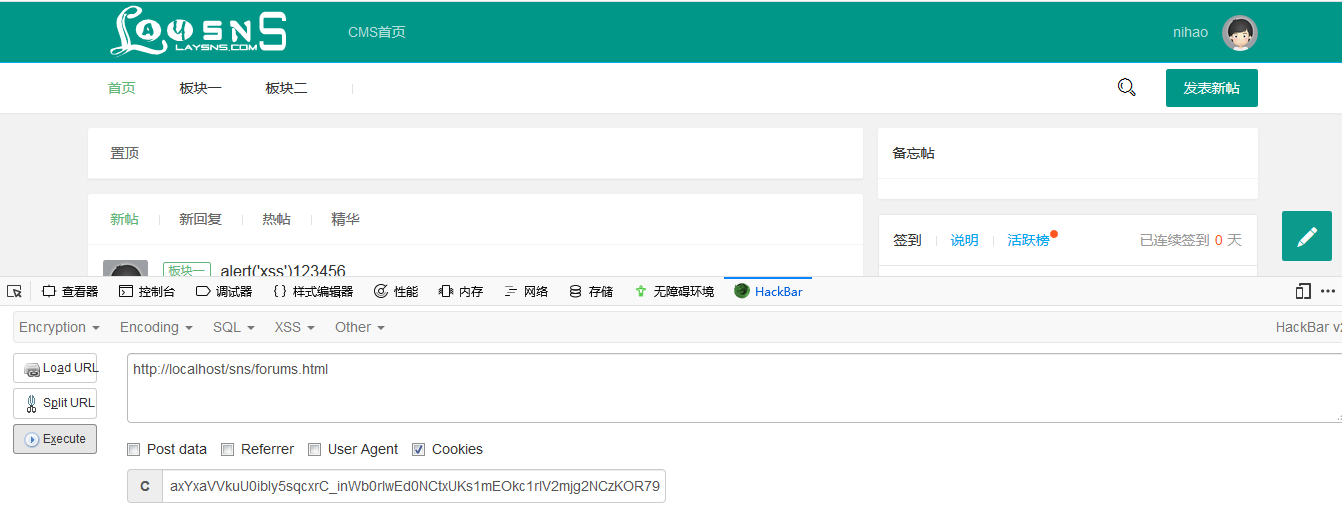Click into the cookie value field
Image resolution: width=1342 pixels, height=513 pixels.
413,487
